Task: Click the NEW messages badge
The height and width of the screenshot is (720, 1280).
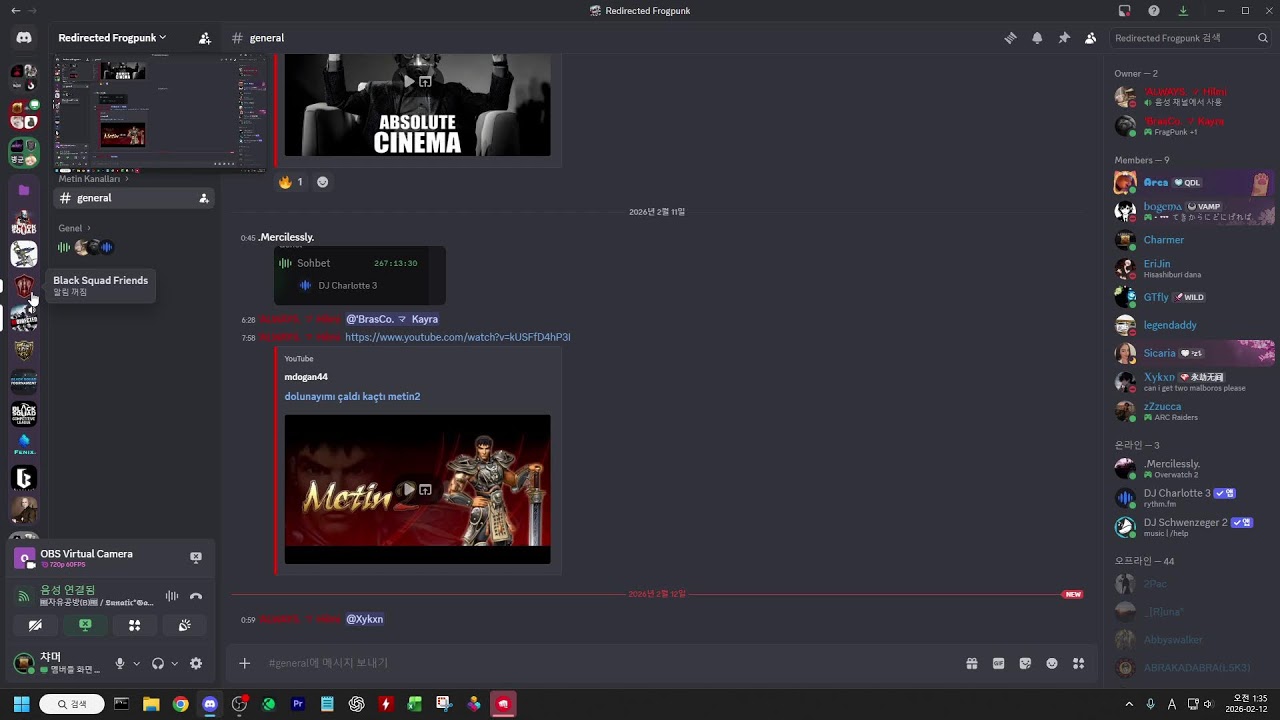Action: pos(1073,594)
